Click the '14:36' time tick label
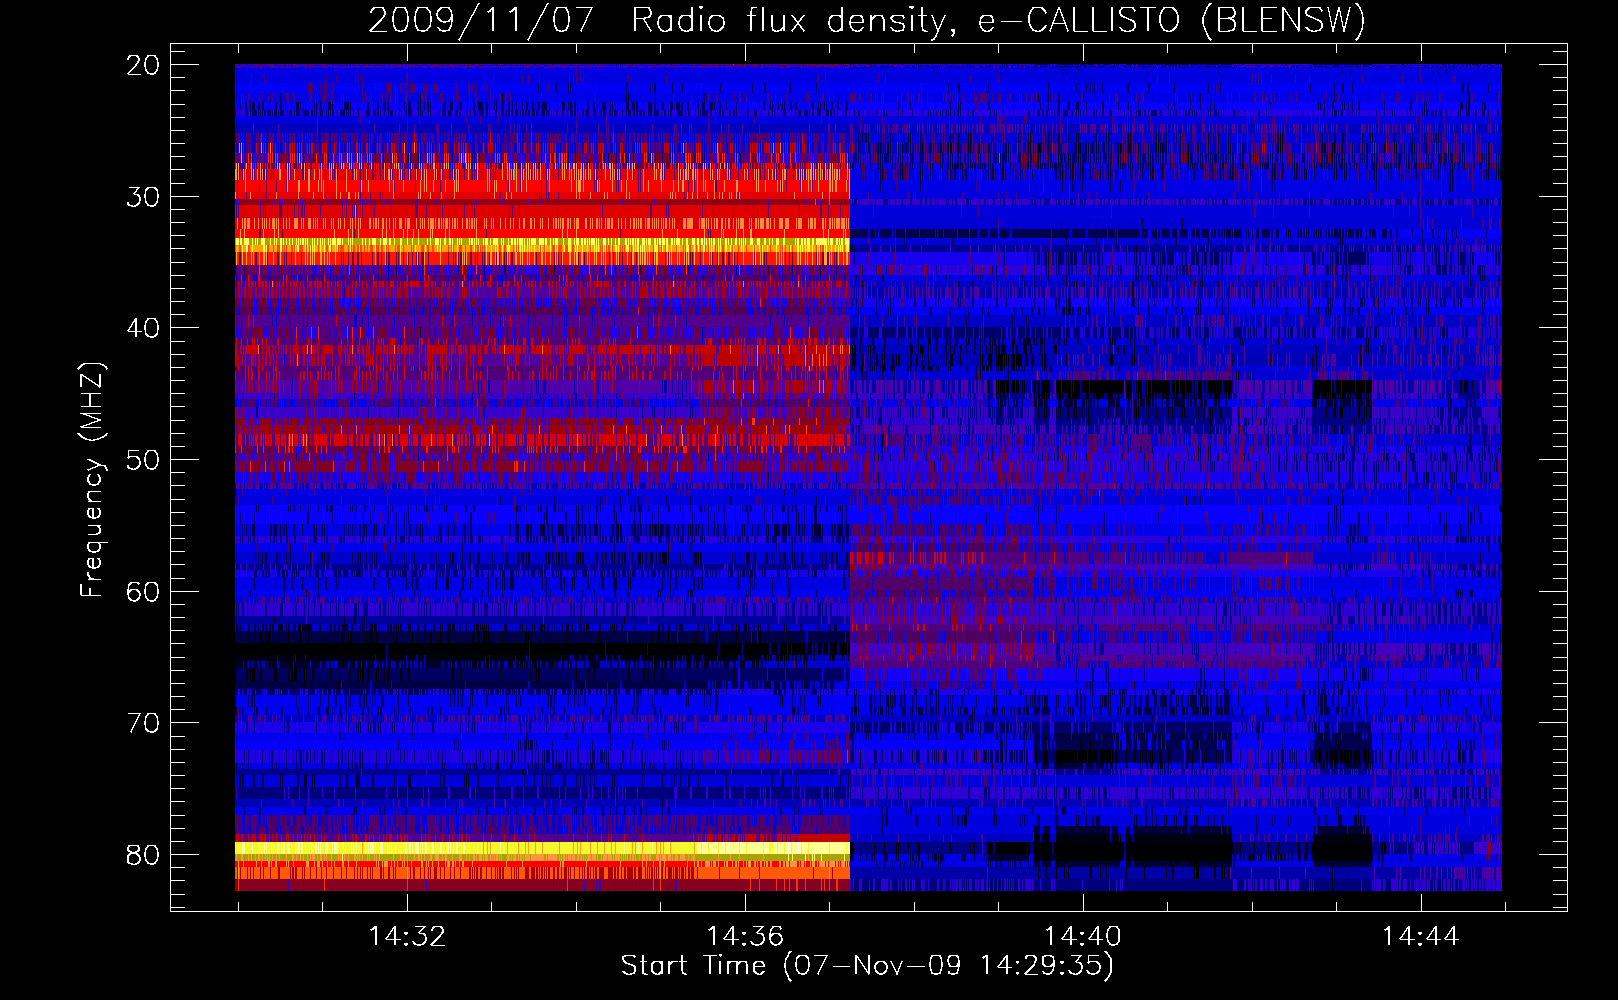 tap(745, 937)
